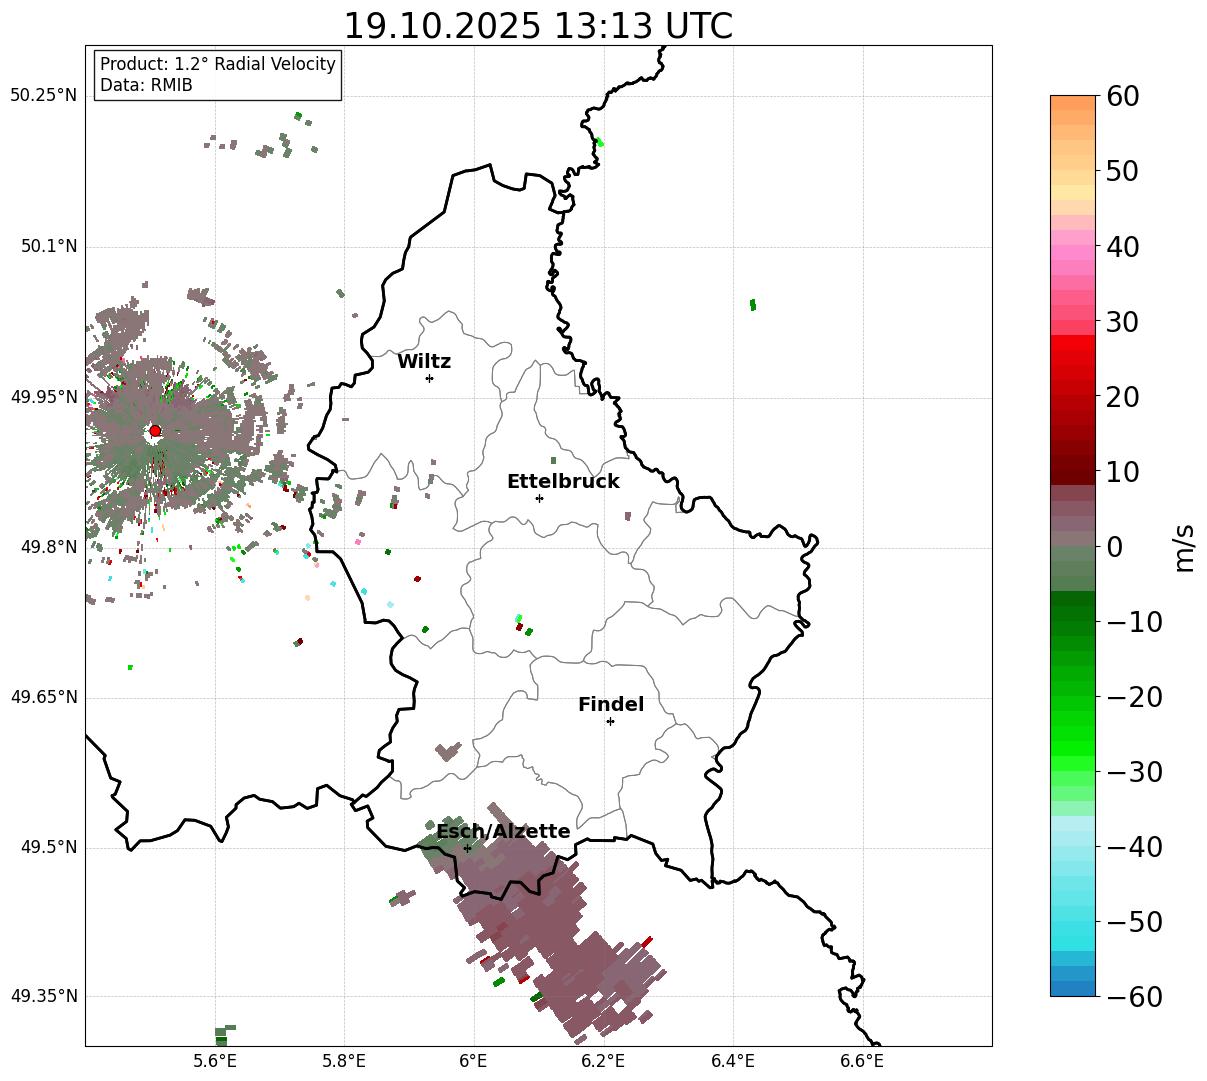1207x1081 pixels.
Task: Click the Esch/Alzette station cross marker
Action: [467, 848]
